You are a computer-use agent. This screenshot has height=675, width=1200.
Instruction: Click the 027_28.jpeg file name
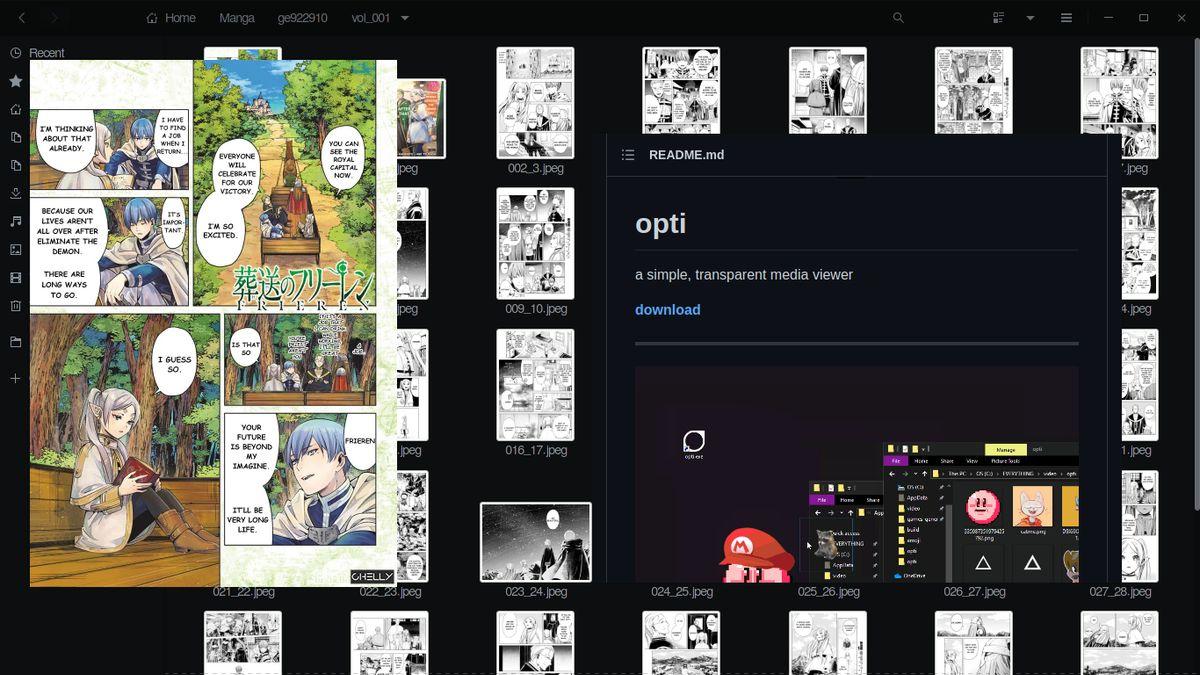[1120, 592]
